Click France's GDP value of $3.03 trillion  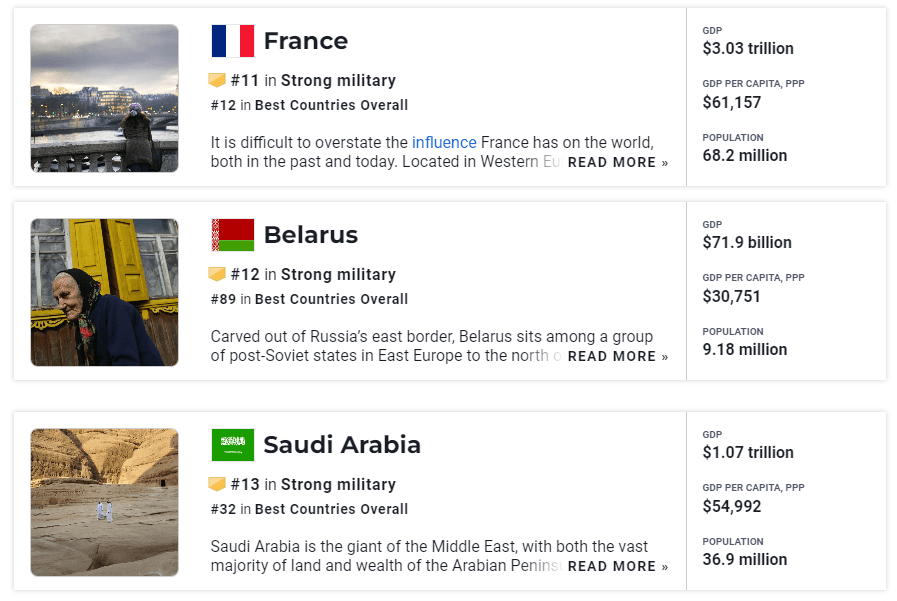click(748, 48)
